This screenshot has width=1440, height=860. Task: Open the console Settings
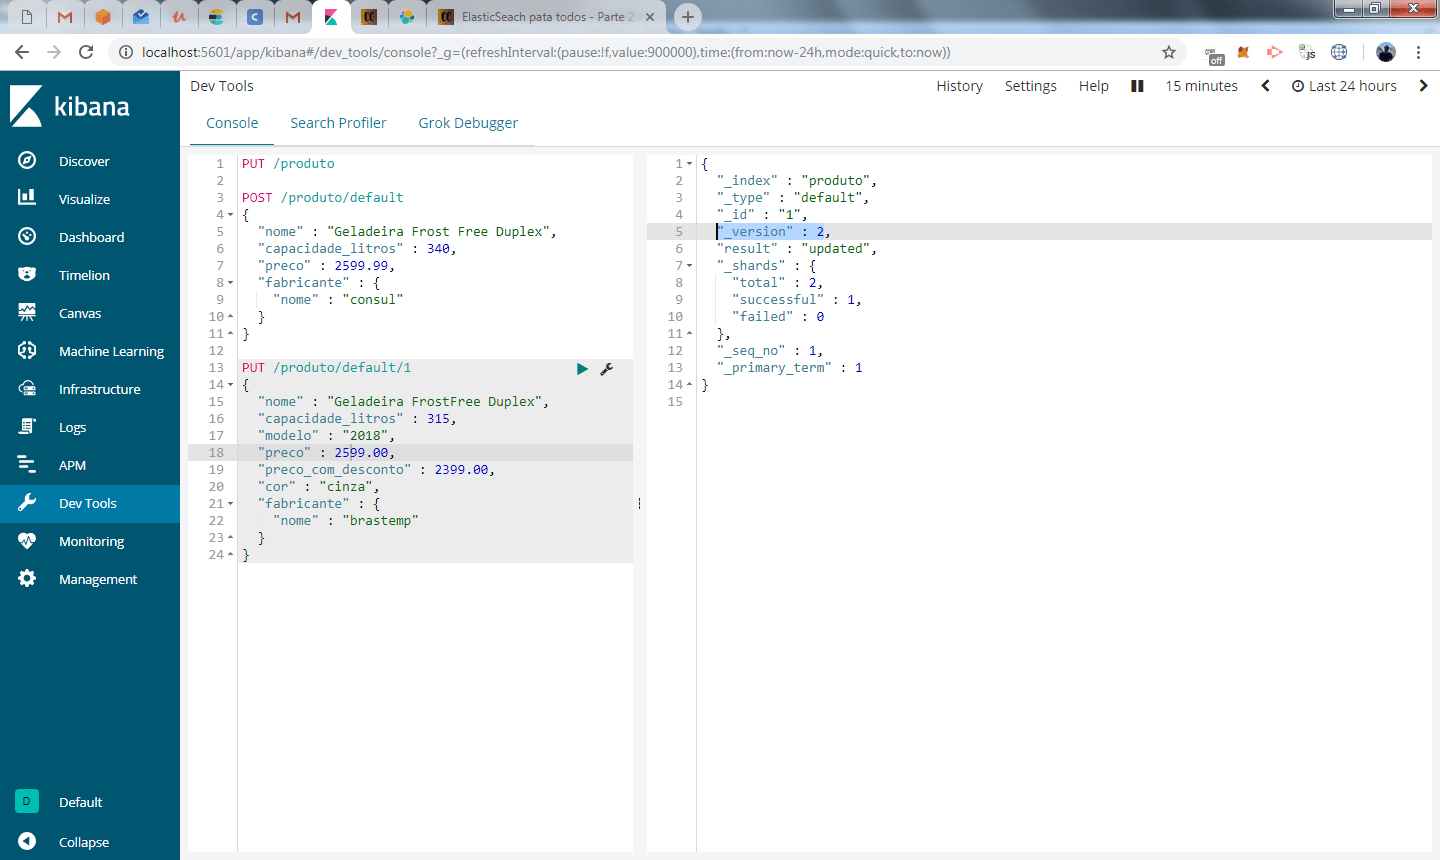(x=1030, y=86)
